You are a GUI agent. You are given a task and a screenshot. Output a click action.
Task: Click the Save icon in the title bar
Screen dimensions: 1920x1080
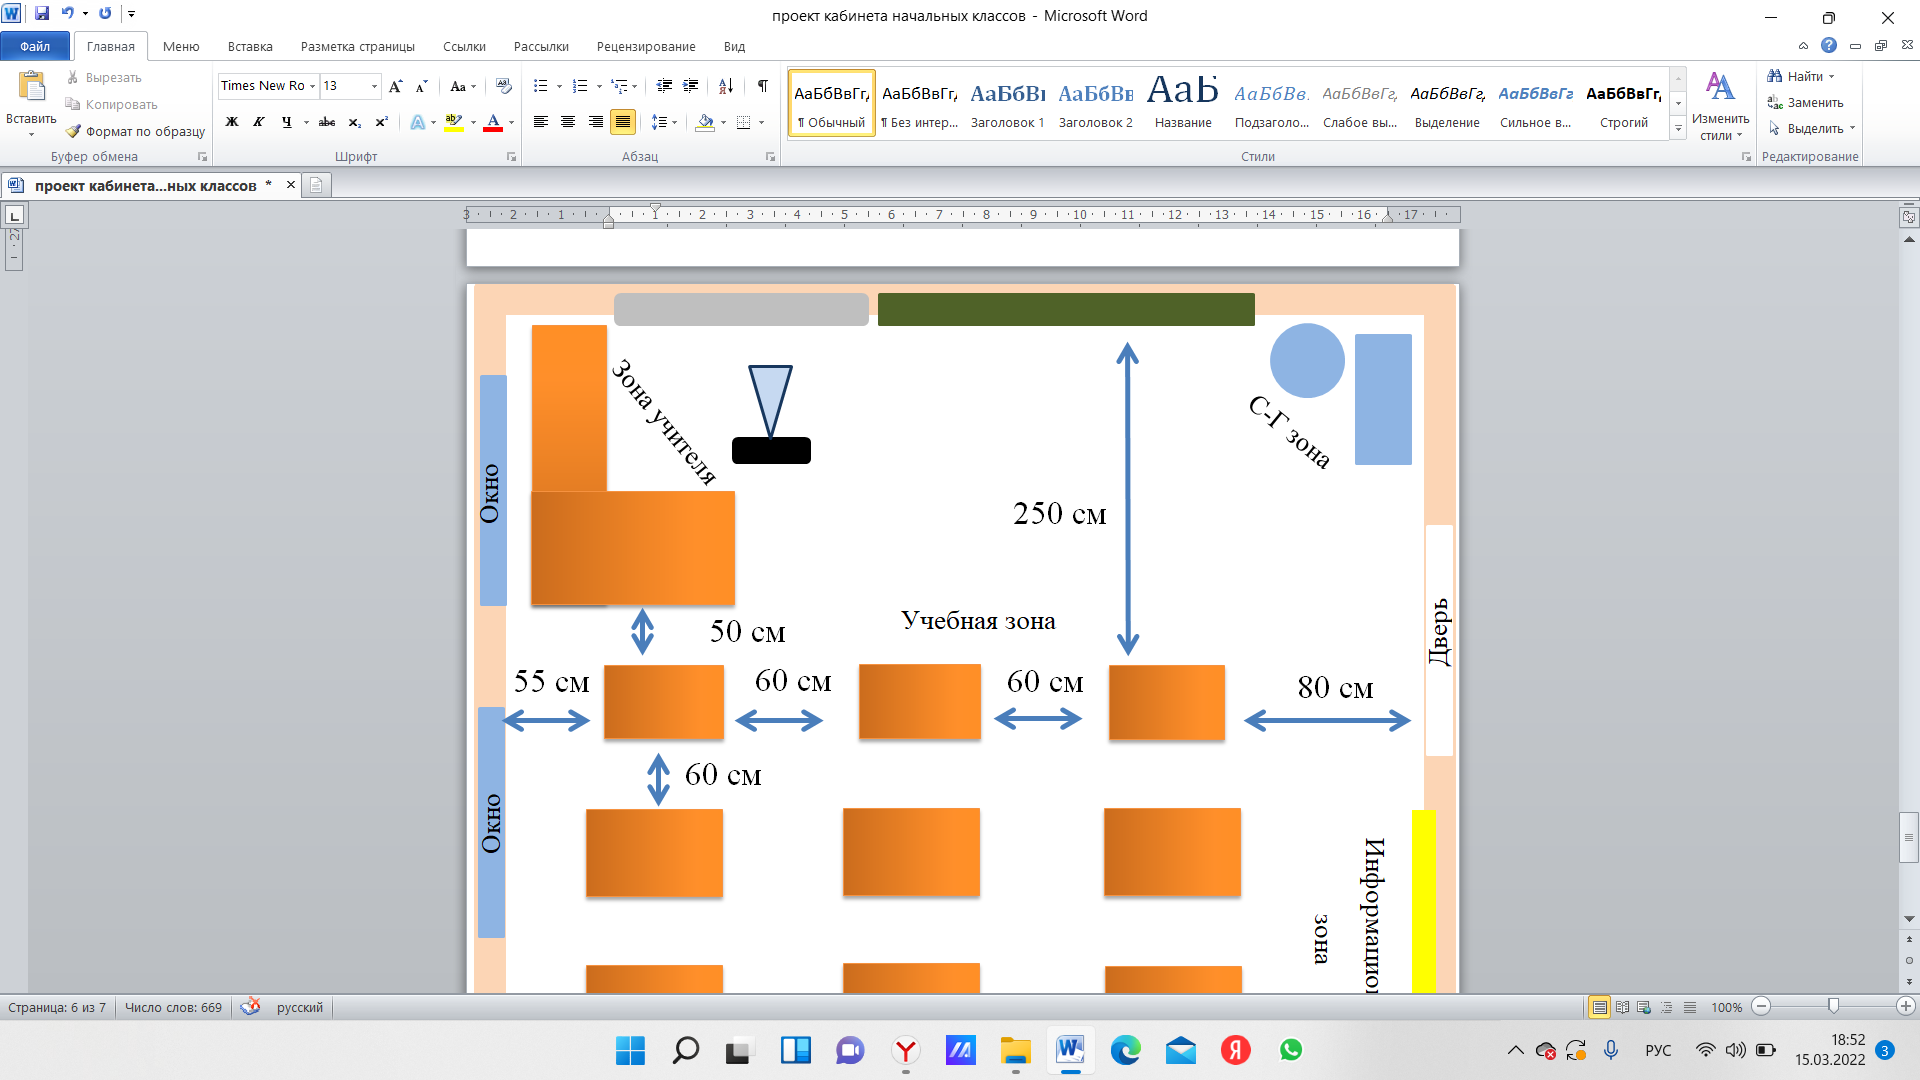pos(42,14)
